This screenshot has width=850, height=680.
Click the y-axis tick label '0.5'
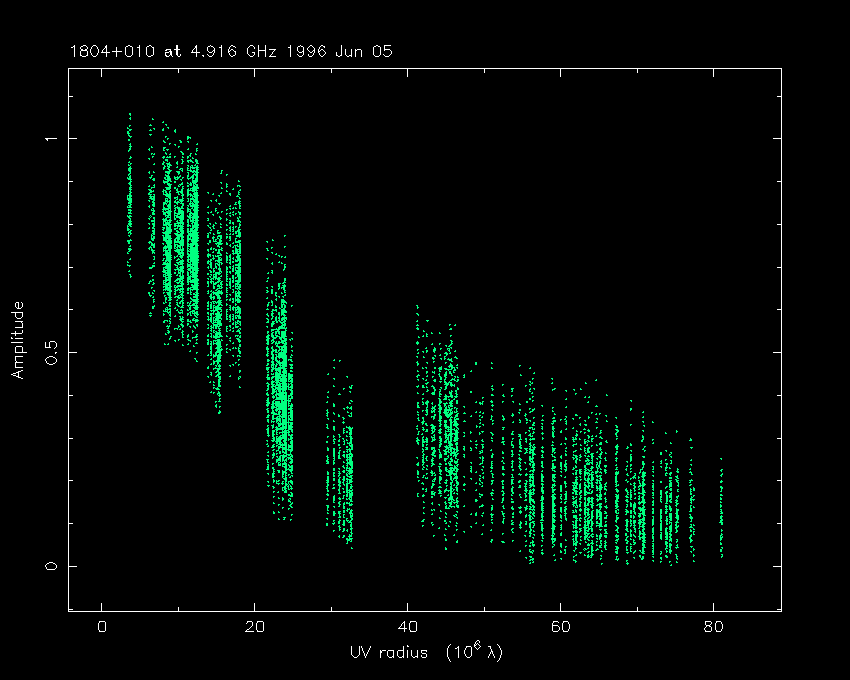tap(50, 352)
